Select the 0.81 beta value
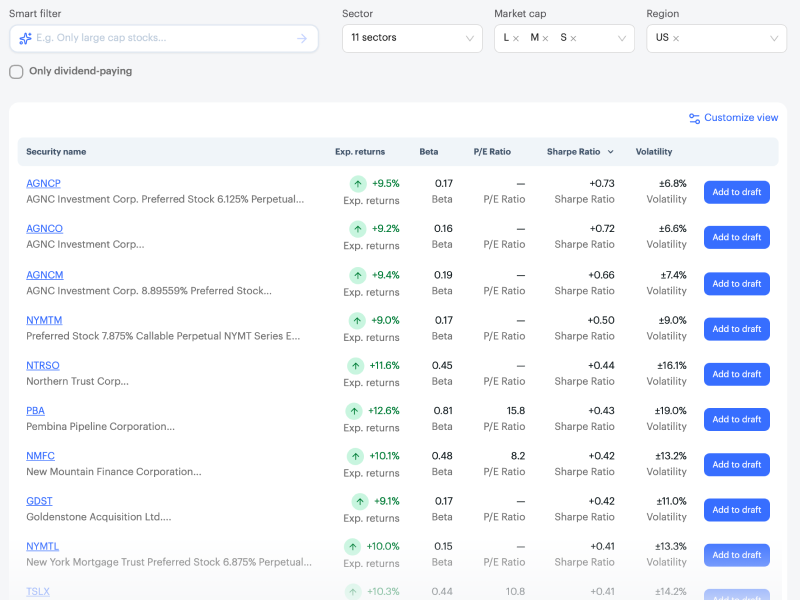 point(443,411)
